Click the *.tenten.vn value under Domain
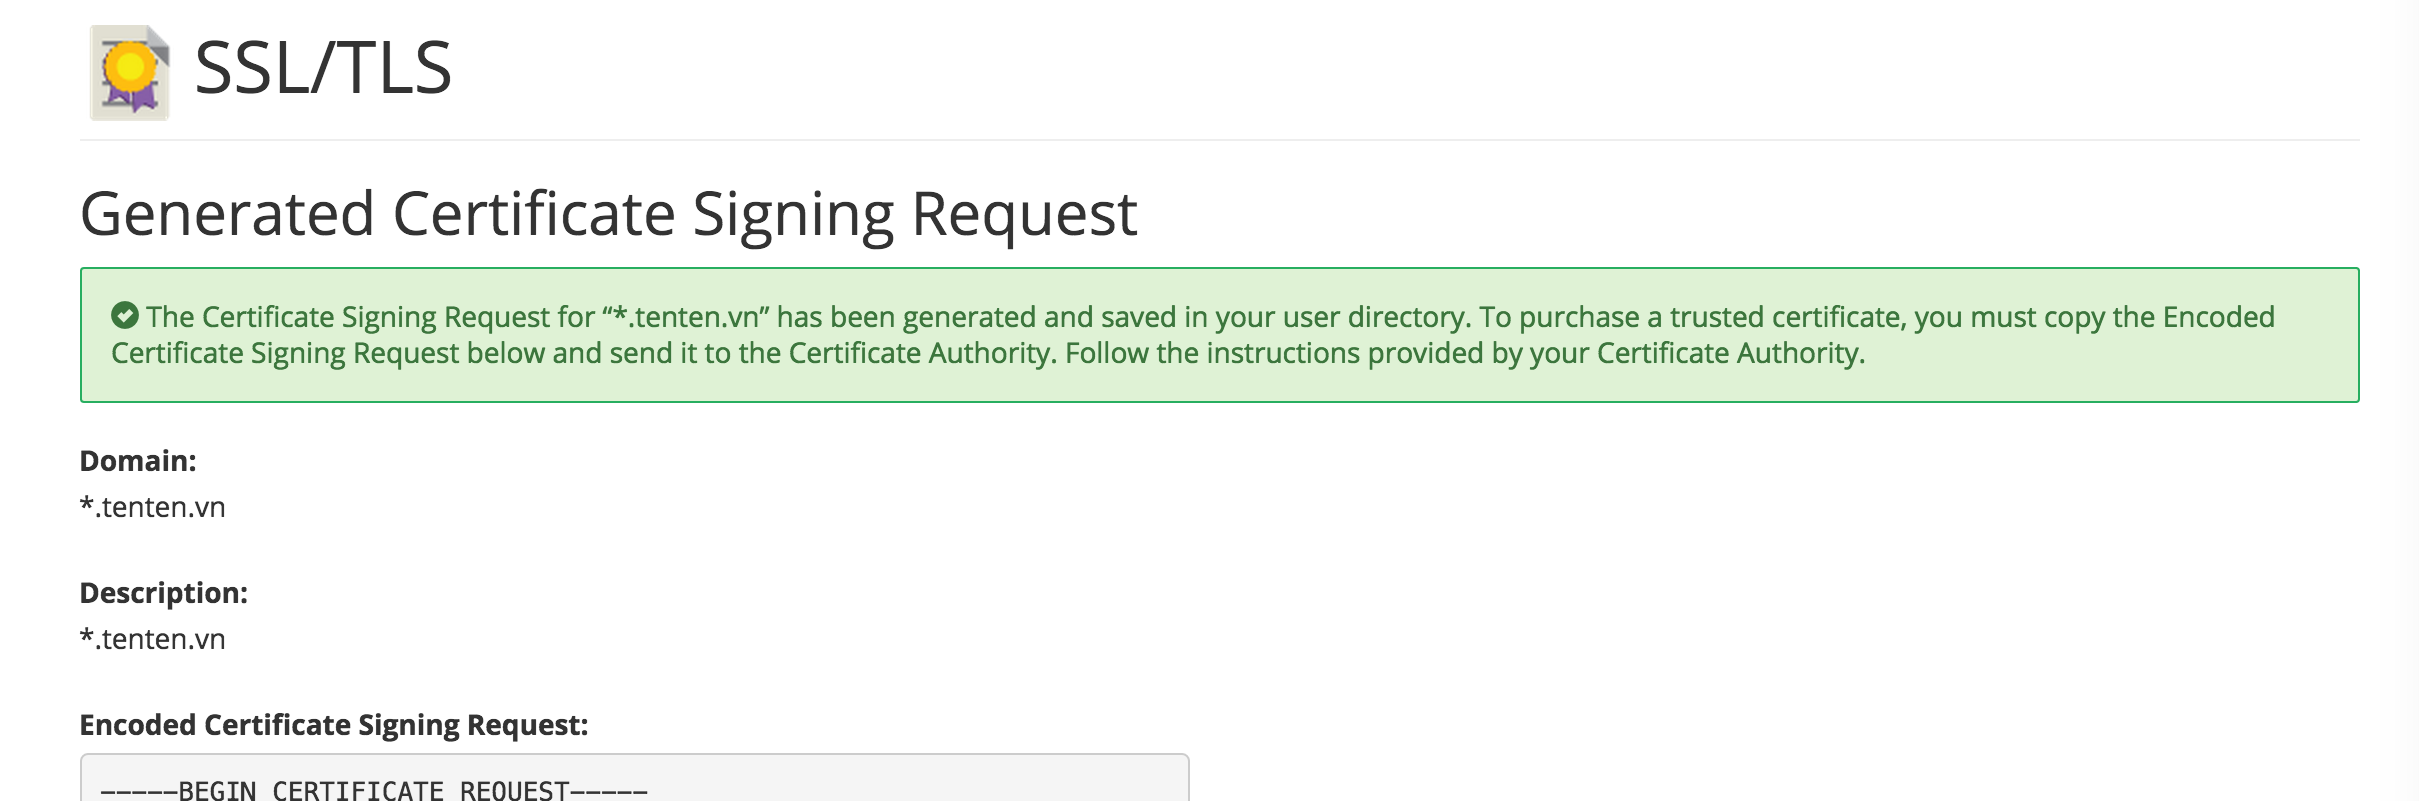2419x801 pixels. point(153,507)
